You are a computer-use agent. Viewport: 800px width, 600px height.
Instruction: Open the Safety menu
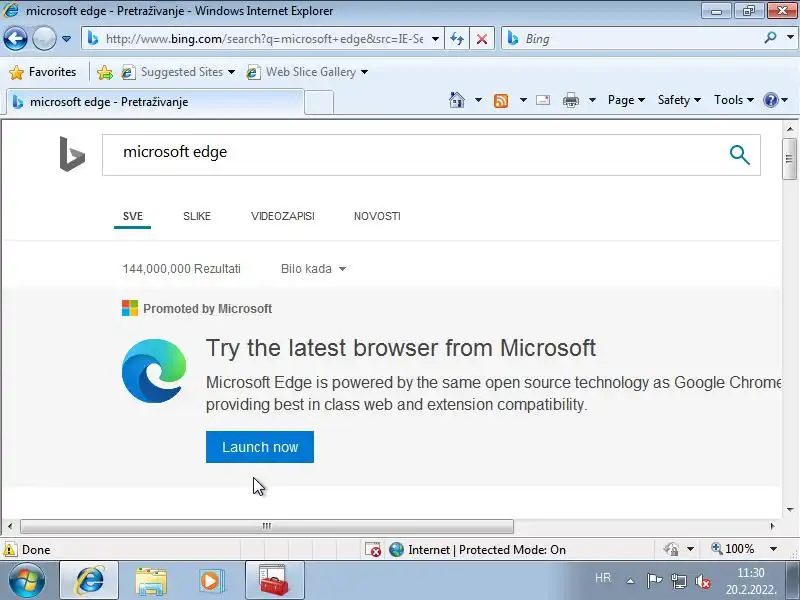(x=679, y=100)
